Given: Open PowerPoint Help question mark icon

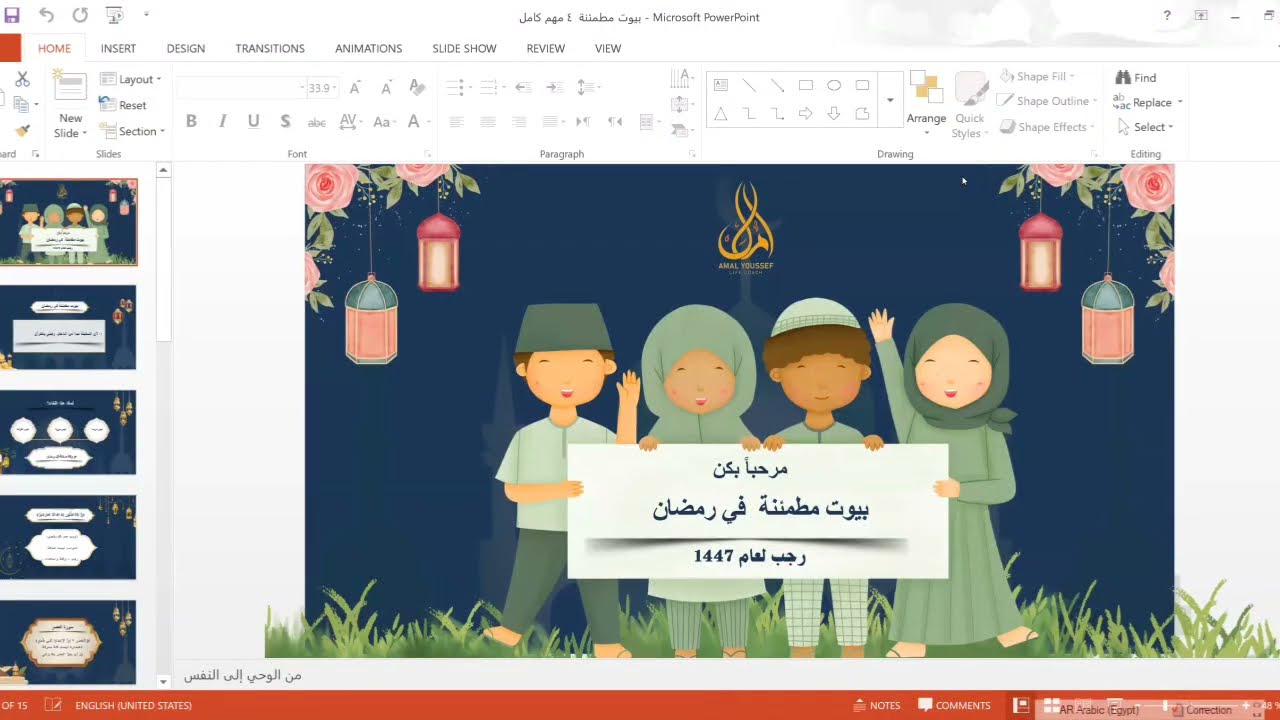Looking at the screenshot, I should tap(1167, 16).
